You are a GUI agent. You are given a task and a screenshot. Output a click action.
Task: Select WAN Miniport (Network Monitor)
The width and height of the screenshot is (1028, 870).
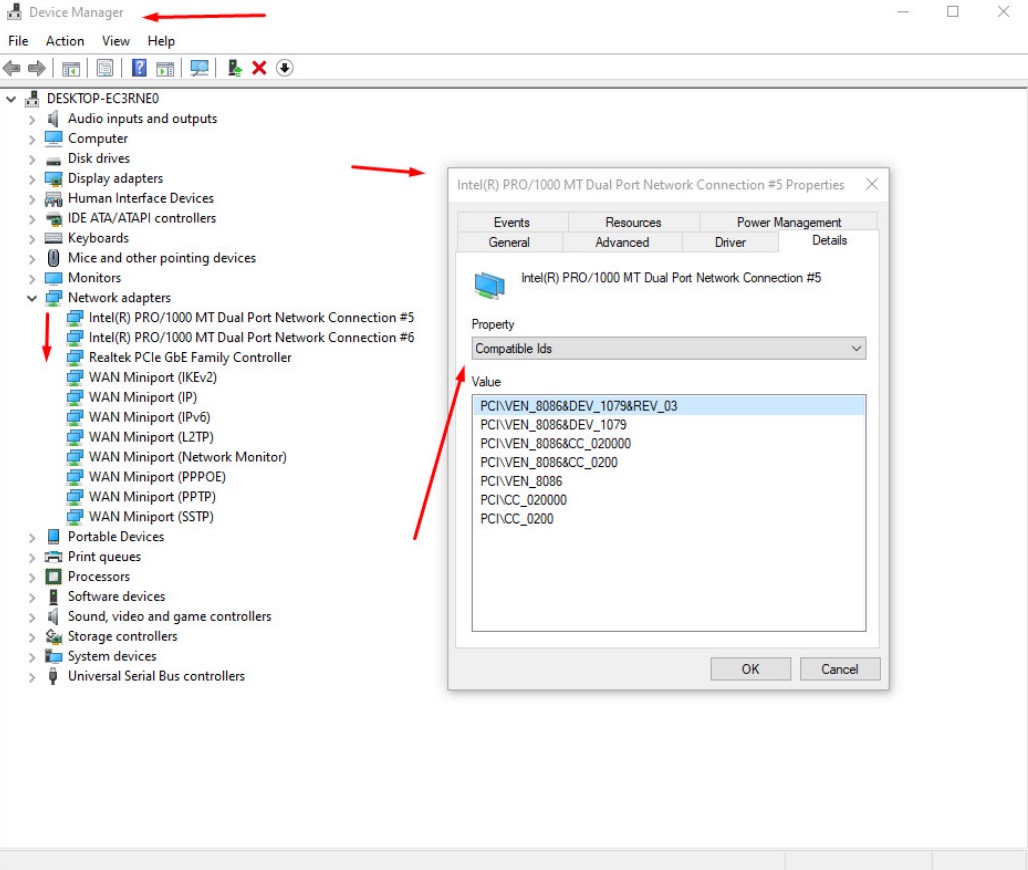click(x=188, y=457)
